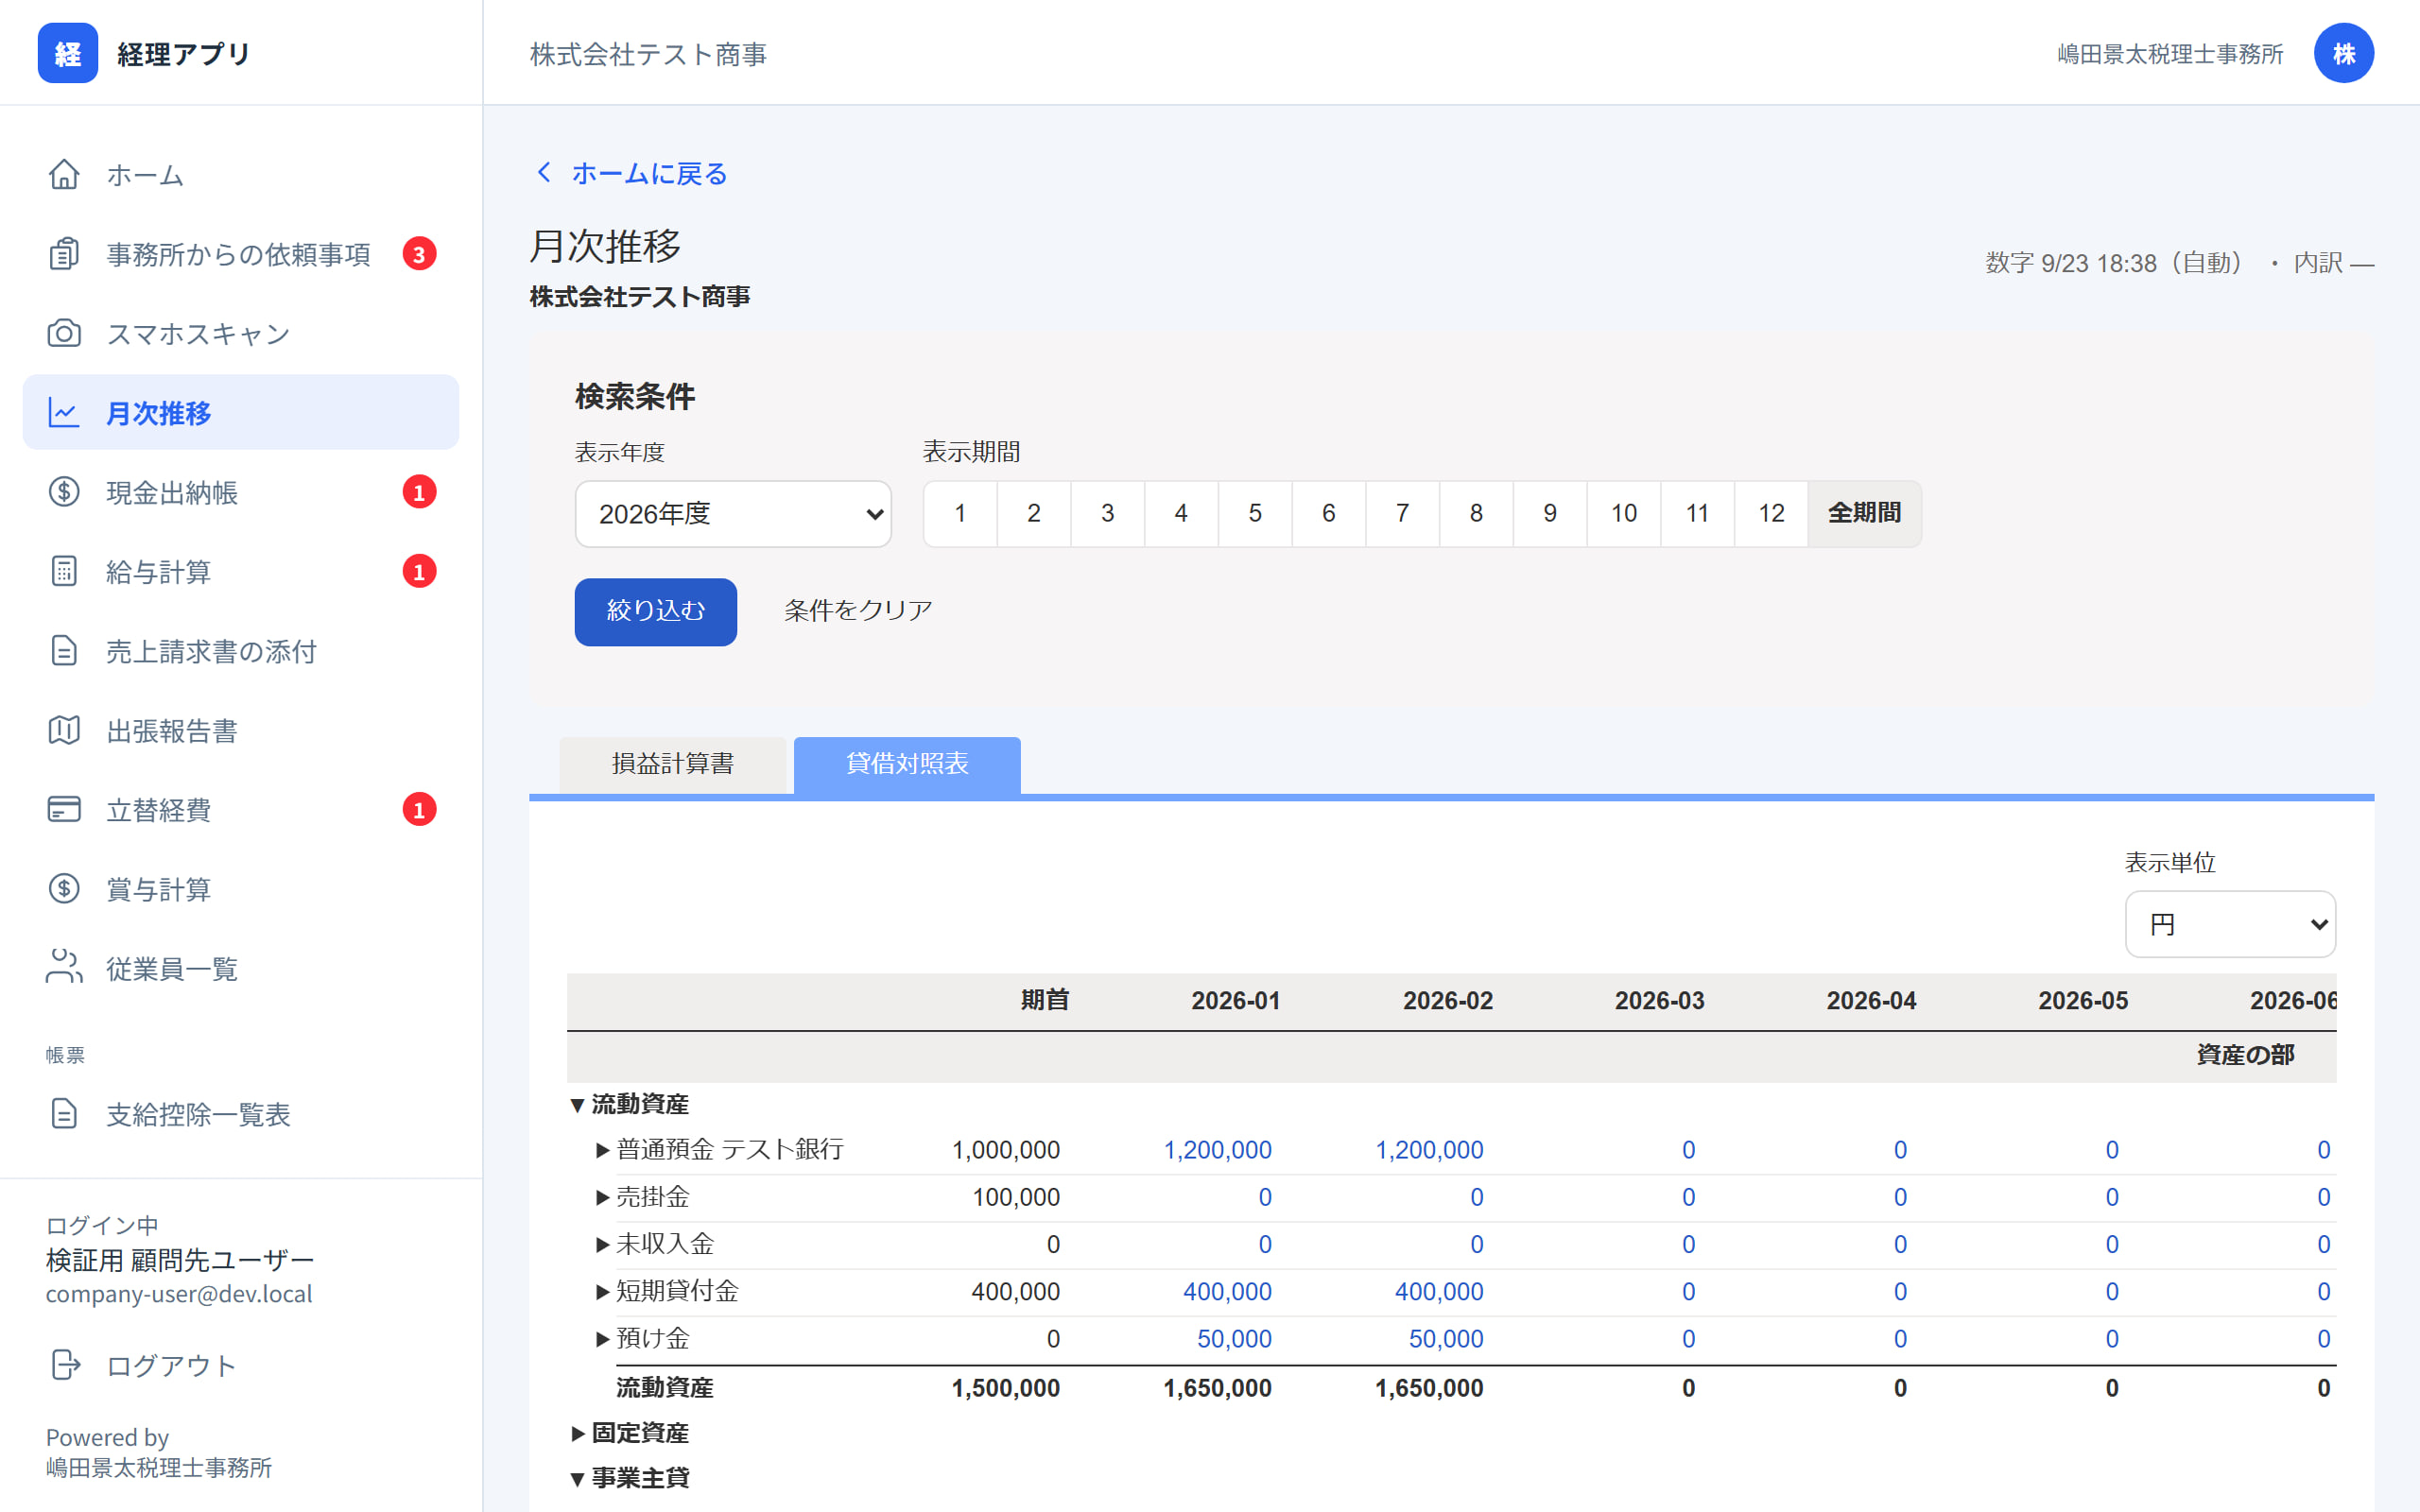The image size is (2420, 1512).
Task: Select period month 1
Action: [x=960, y=514]
